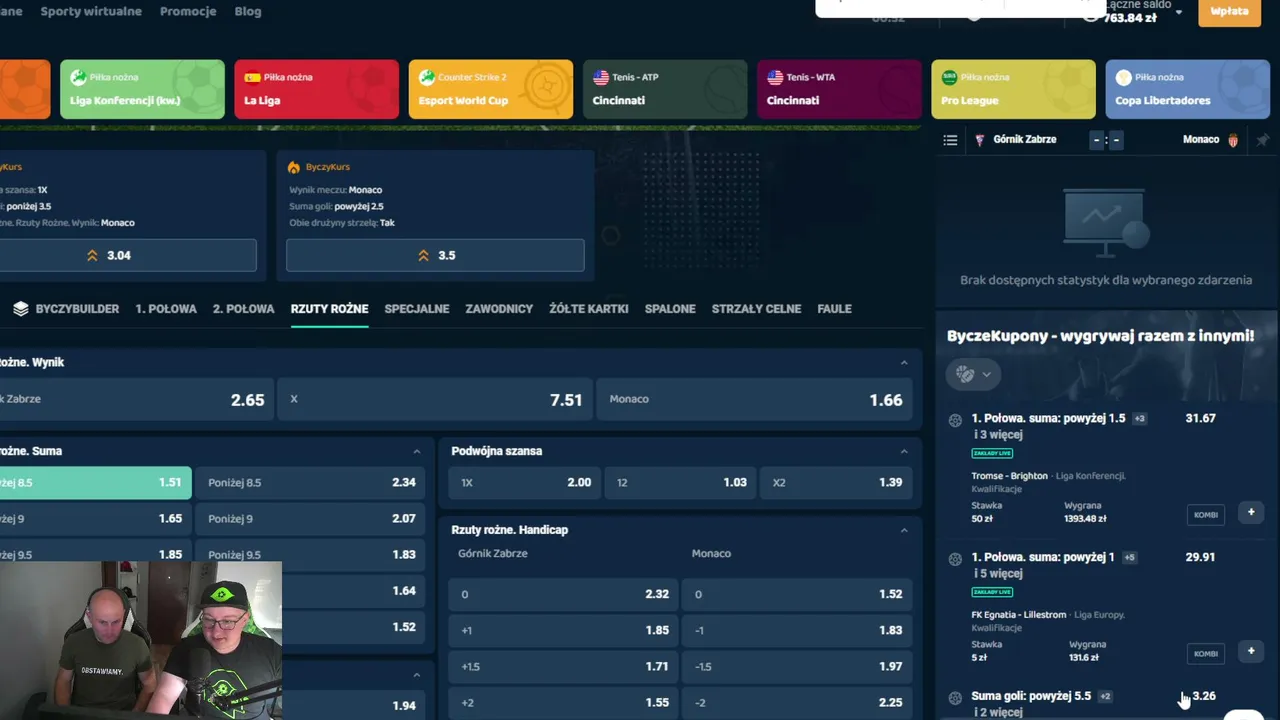Image resolution: width=1280 pixels, height=720 pixels.
Task: Open the Promocje menu item
Action: pos(188,12)
